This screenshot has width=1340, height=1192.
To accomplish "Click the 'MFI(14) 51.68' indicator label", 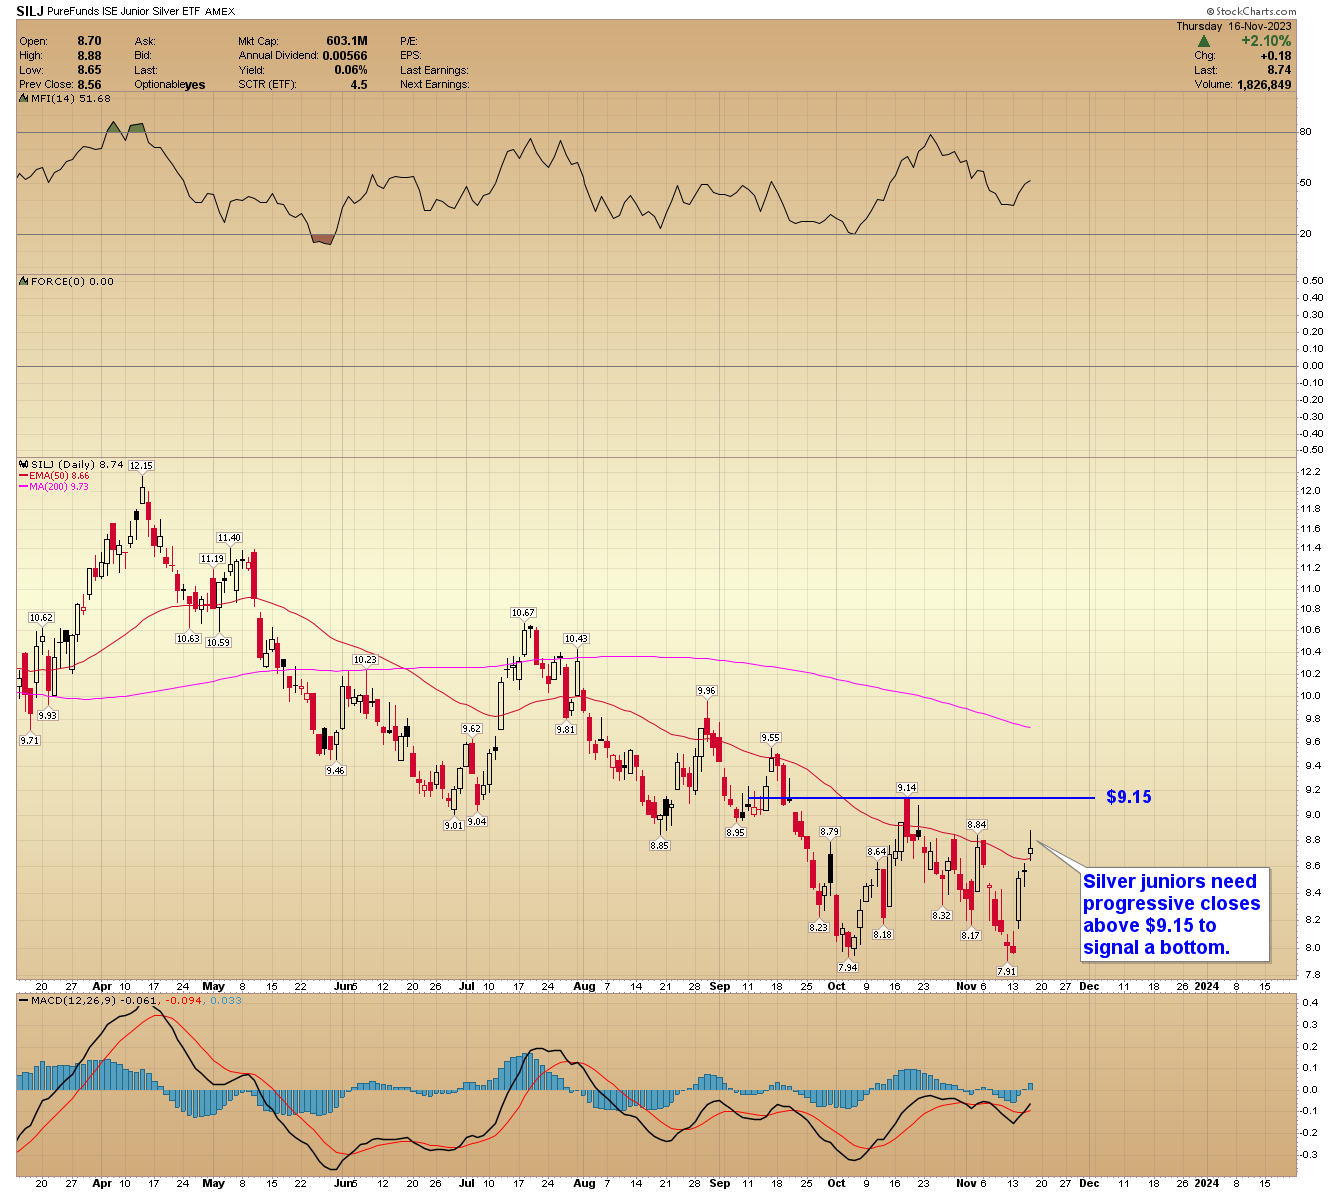I will click(70, 98).
